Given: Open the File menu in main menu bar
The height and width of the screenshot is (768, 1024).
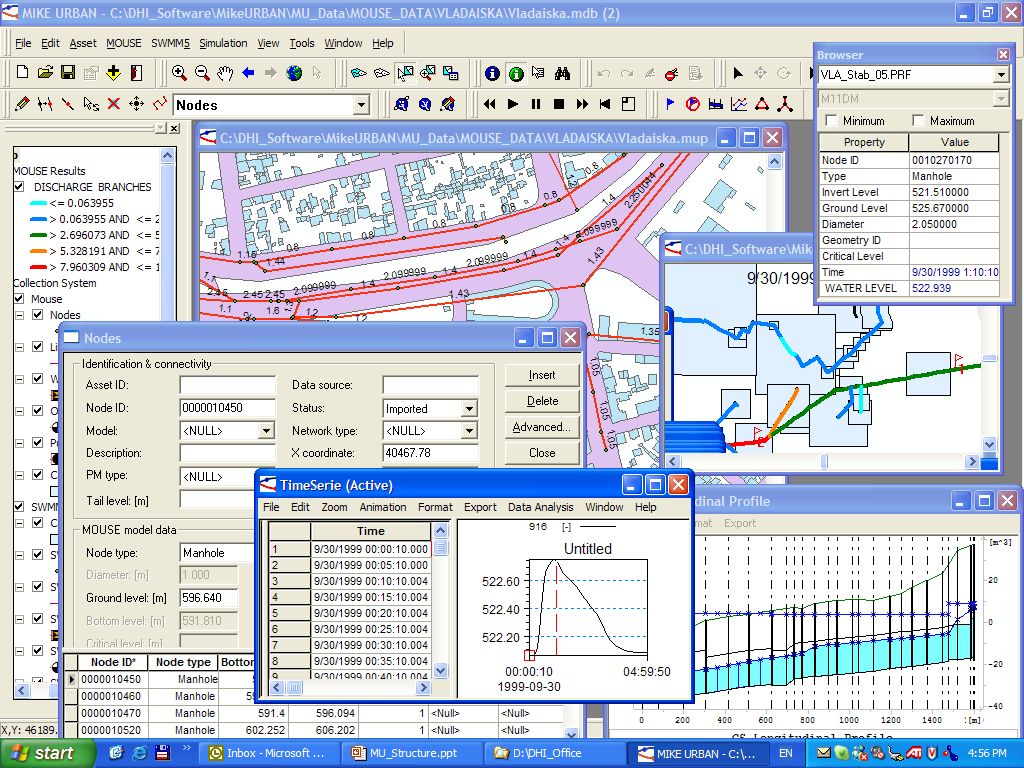Looking at the screenshot, I should point(23,43).
